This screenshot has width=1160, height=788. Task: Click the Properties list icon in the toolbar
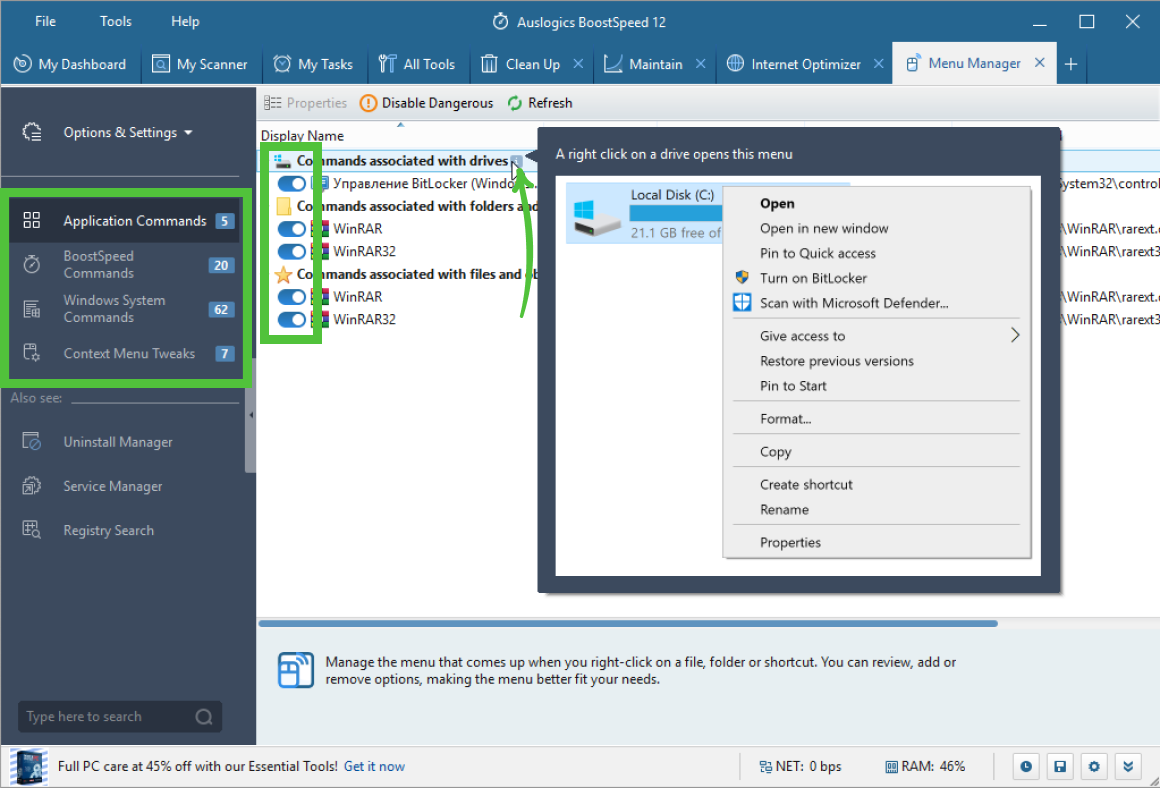(x=273, y=103)
